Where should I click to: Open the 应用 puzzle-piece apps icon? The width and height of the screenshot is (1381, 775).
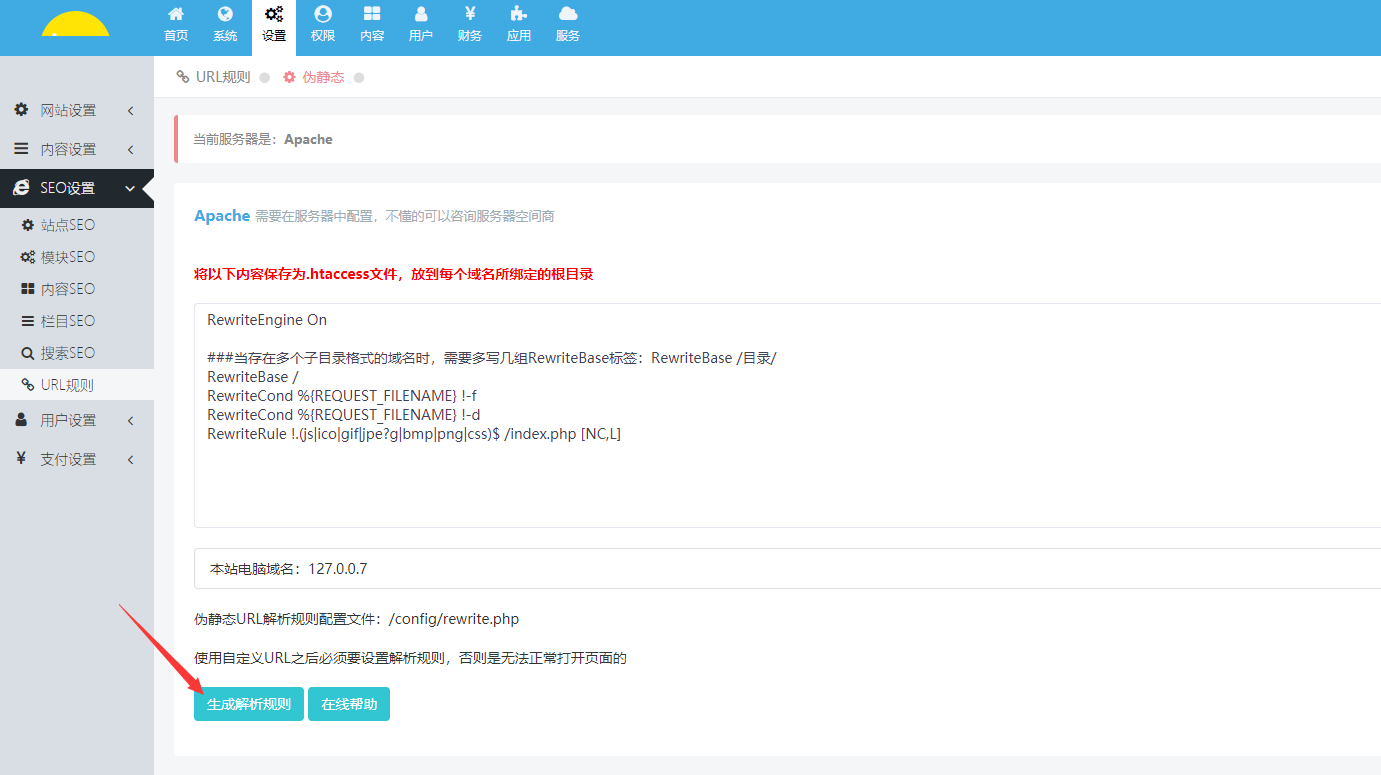(518, 24)
